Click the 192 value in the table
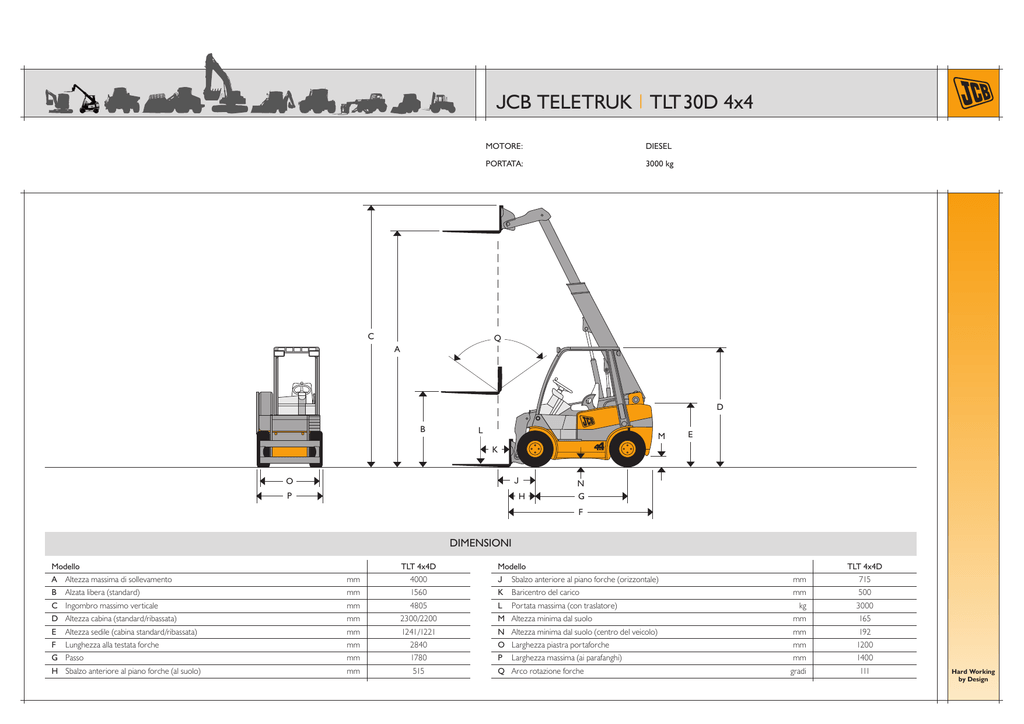This screenshot has width=1024, height=724. 865,632
